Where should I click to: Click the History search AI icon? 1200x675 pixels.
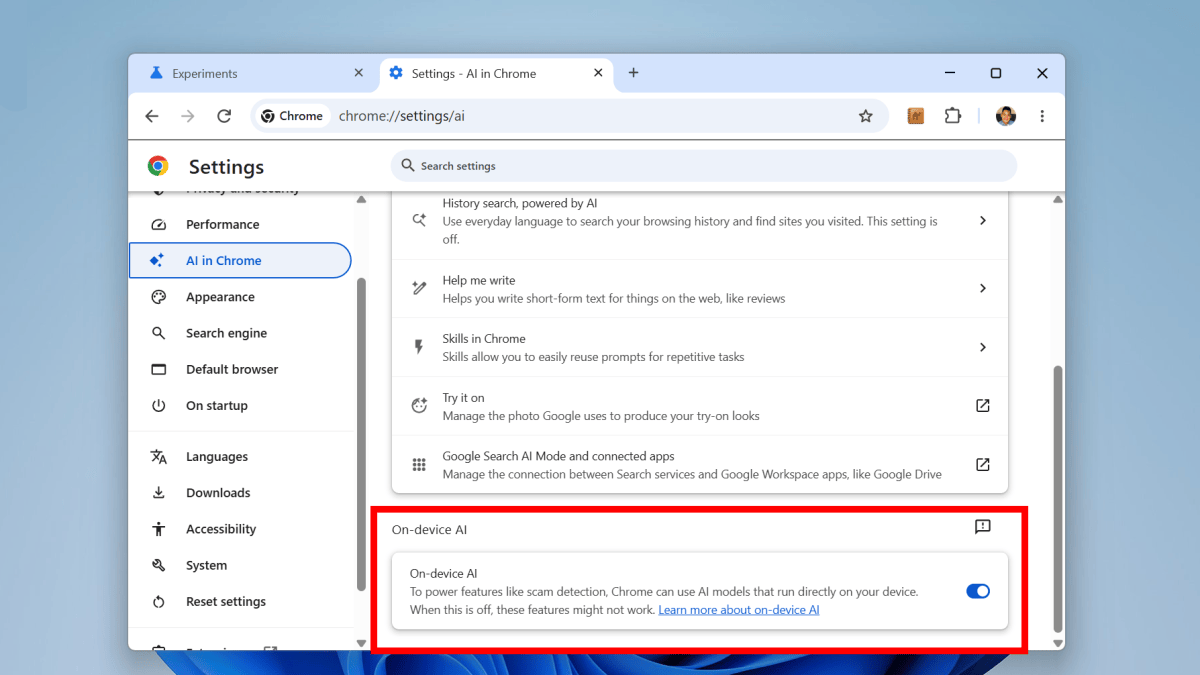(x=420, y=220)
